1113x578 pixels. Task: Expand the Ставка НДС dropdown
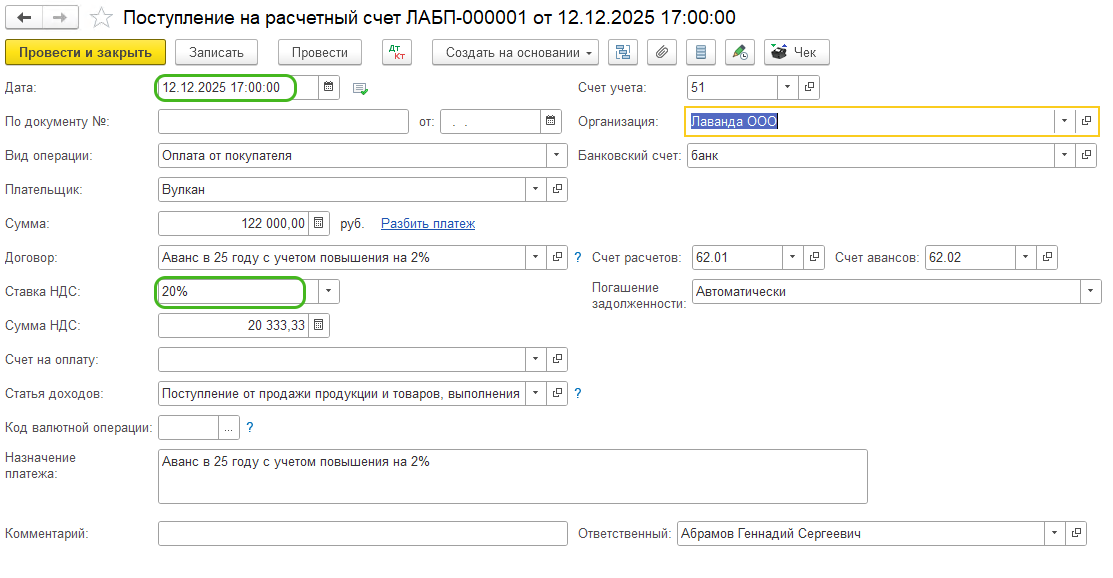(x=330, y=292)
